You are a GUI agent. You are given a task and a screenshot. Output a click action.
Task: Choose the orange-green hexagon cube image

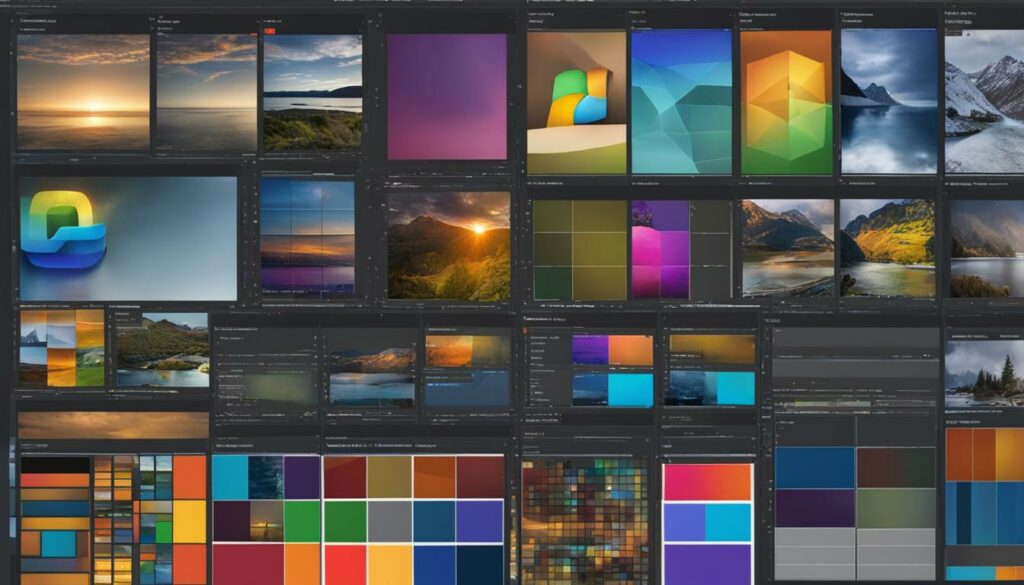[x=786, y=102]
